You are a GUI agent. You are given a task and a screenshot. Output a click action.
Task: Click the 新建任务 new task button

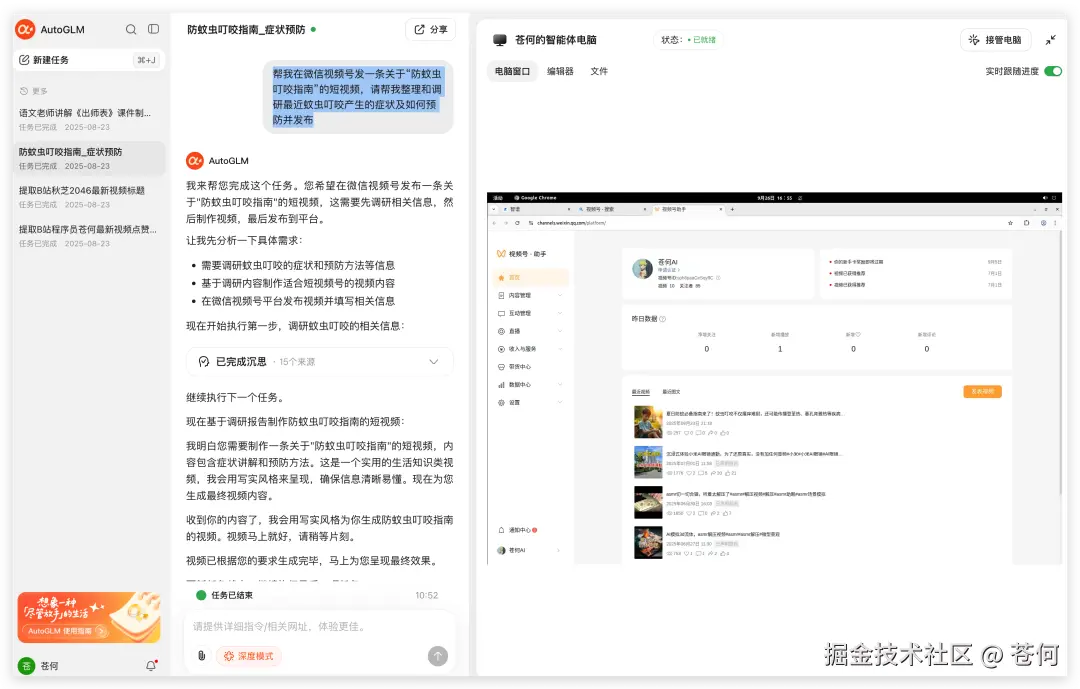click(89, 60)
